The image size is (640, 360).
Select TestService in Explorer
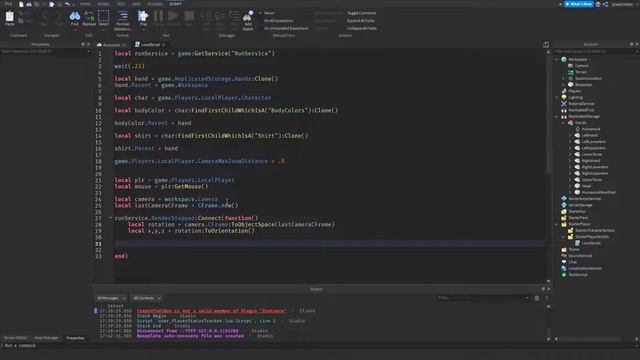click(x=575, y=275)
